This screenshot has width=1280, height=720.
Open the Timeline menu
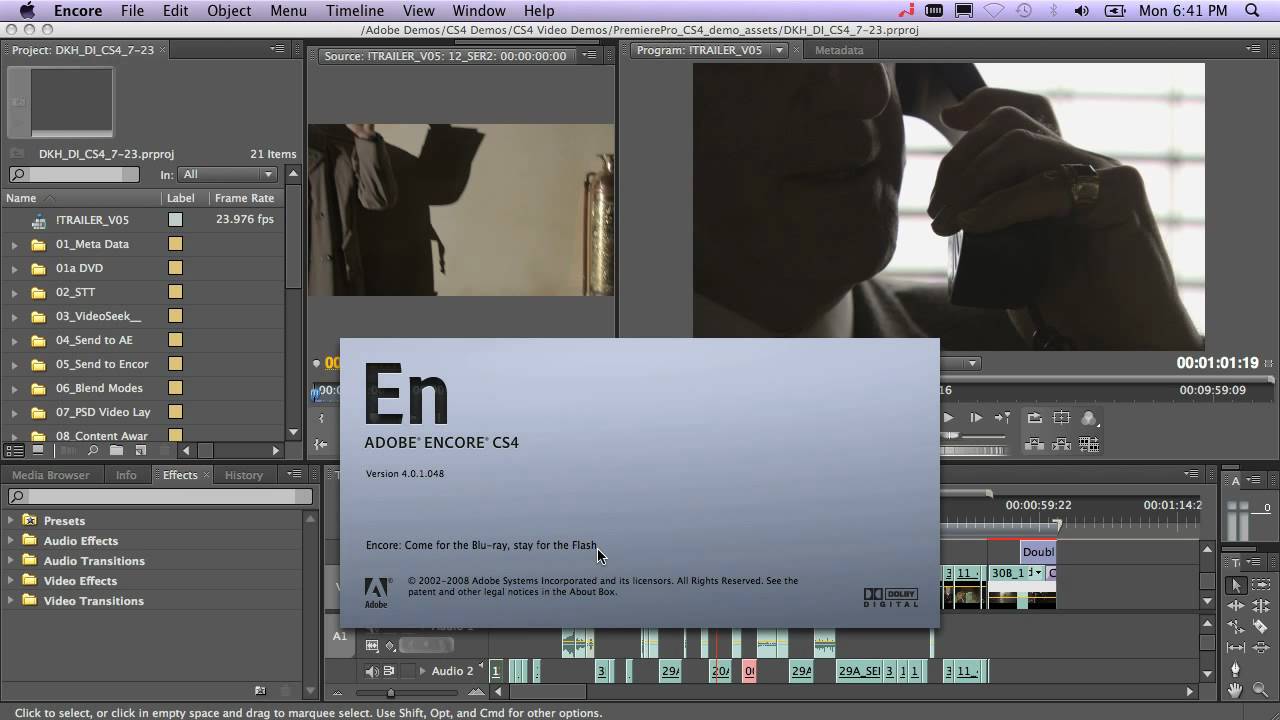[x=355, y=11]
